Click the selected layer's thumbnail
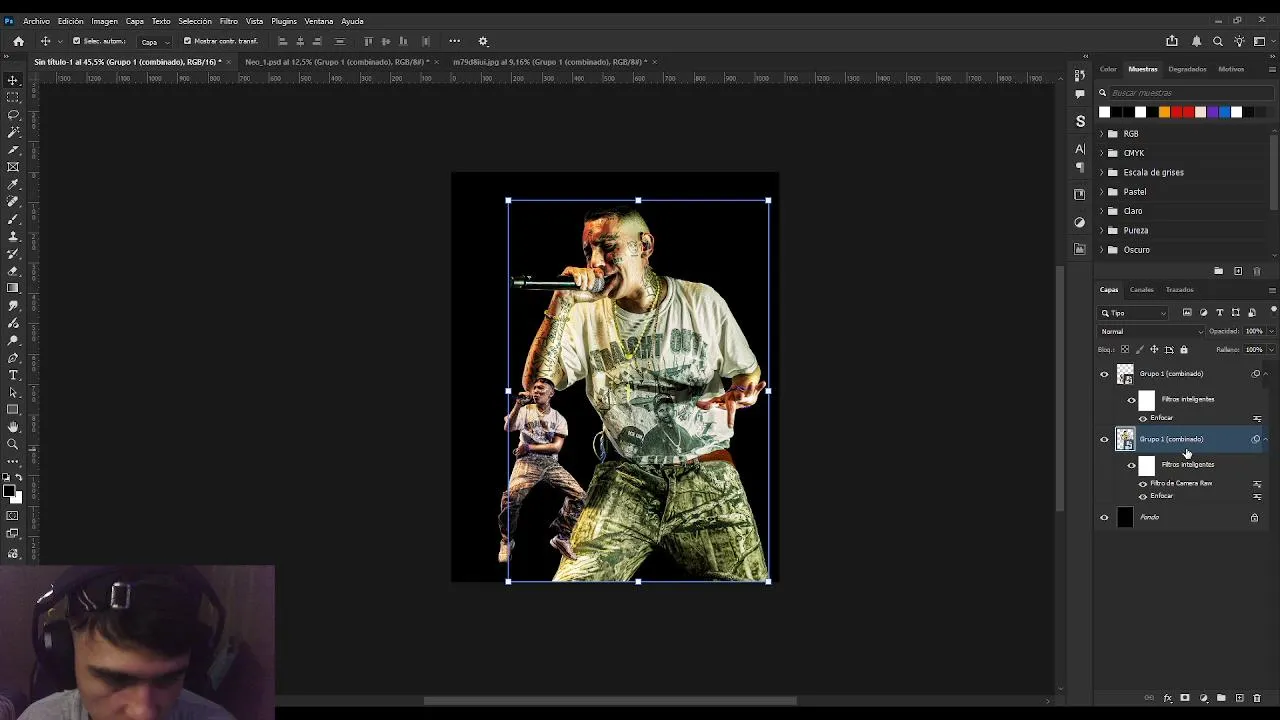Image resolution: width=1280 pixels, height=720 pixels. point(1125,439)
